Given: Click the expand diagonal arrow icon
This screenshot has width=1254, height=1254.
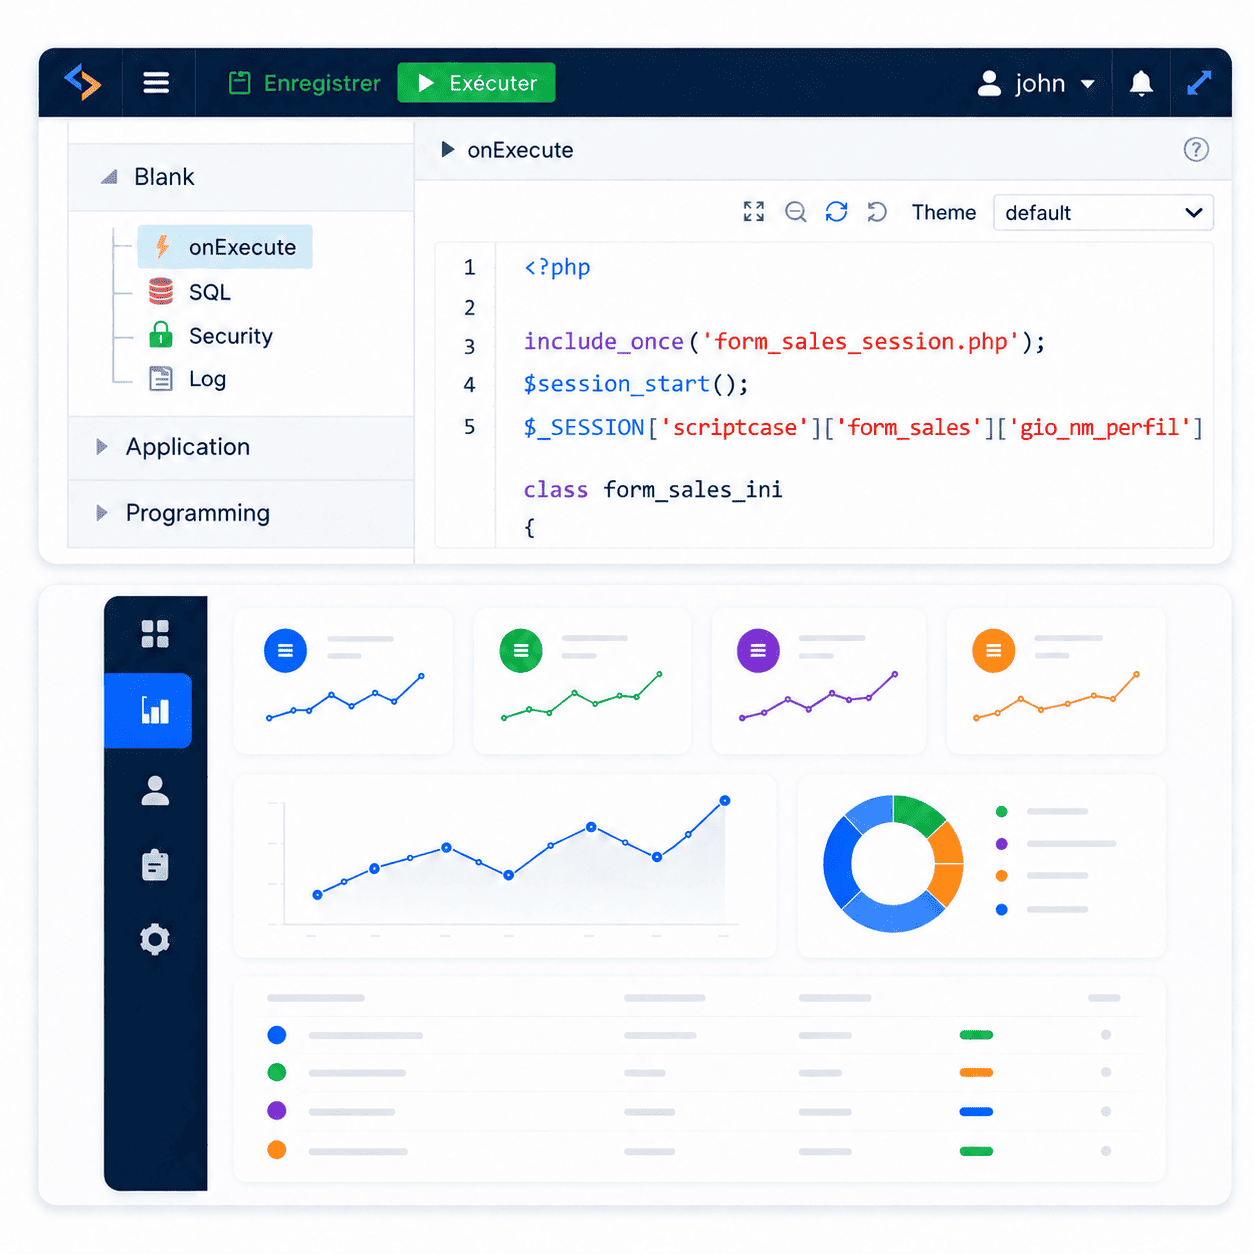Looking at the screenshot, I should coord(1199,83).
